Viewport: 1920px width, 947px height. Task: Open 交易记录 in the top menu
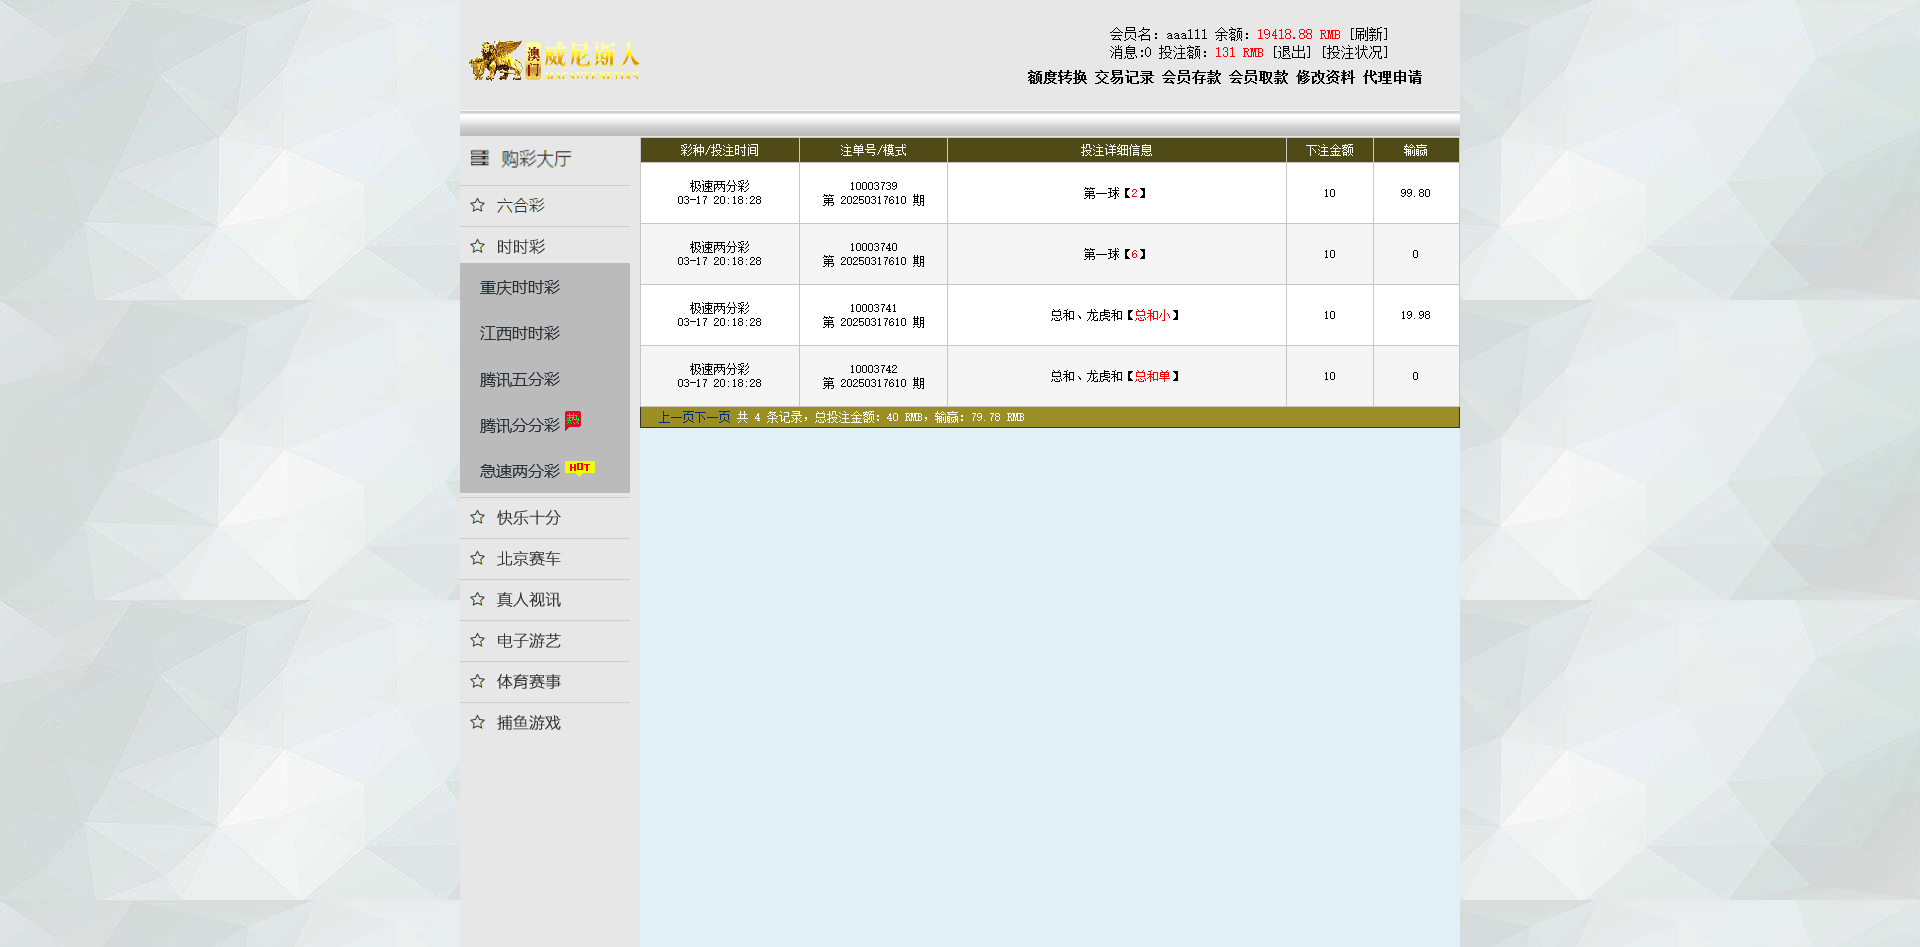coord(1124,78)
